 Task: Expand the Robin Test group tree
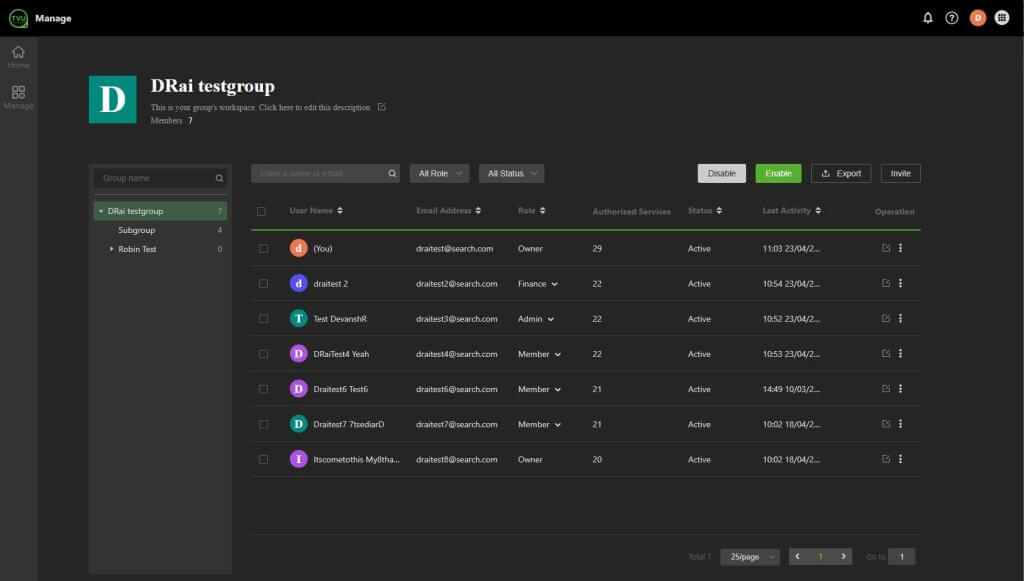[x=112, y=249]
